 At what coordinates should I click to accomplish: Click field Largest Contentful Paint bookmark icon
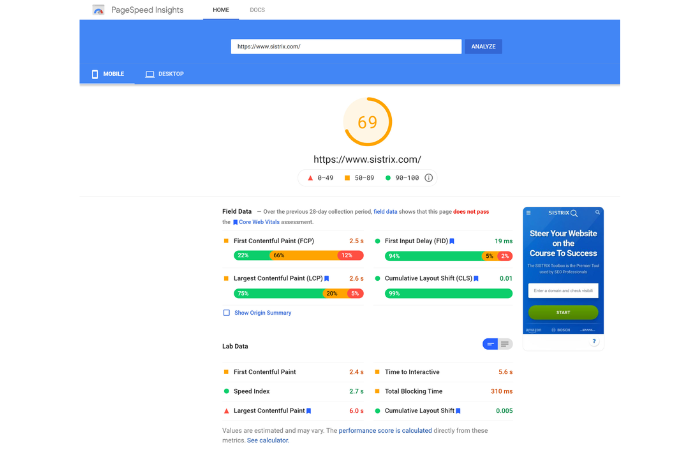click(x=326, y=279)
